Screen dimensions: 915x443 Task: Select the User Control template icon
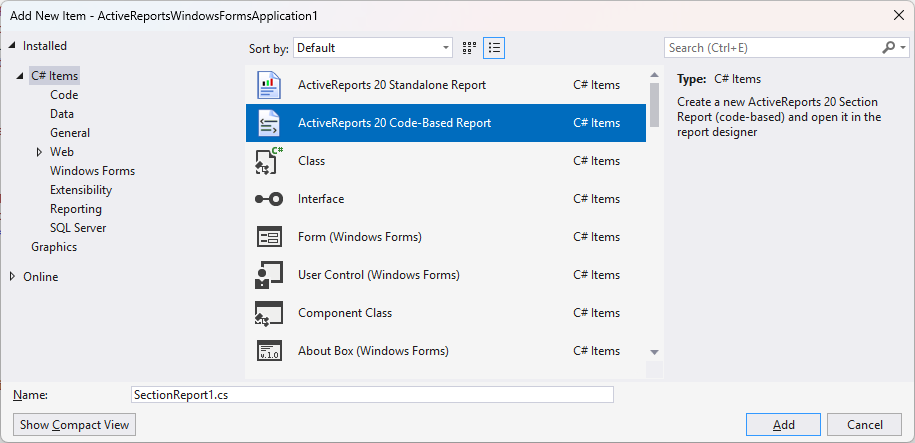pos(269,275)
